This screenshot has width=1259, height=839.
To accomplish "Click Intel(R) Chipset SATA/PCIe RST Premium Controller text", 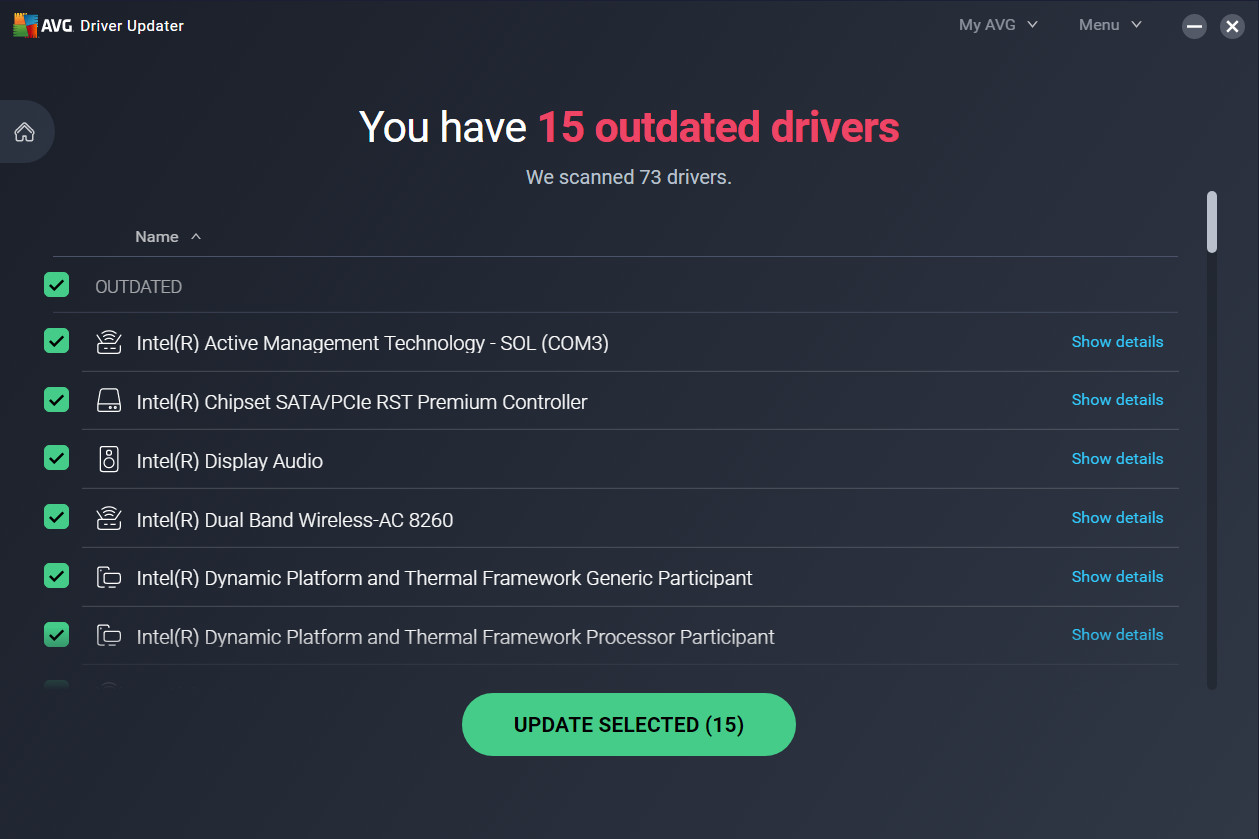I will tap(362, 403).
